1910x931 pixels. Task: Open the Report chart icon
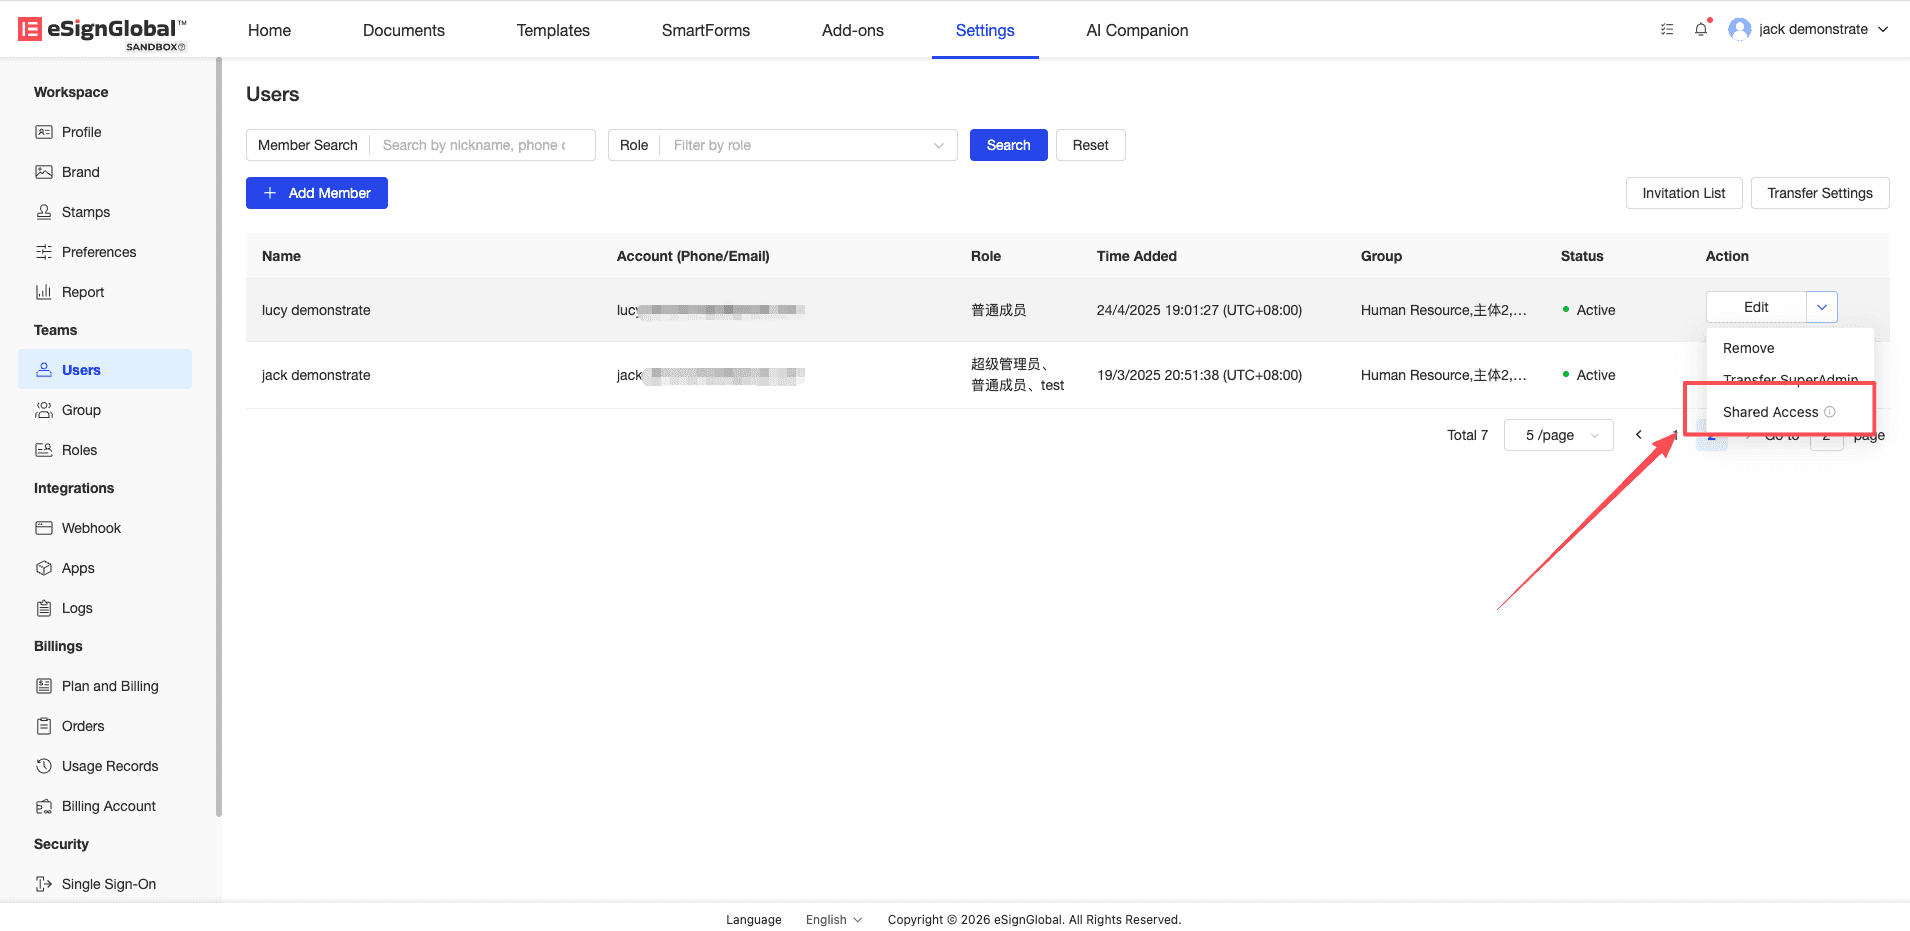click(x=44, y=292)
